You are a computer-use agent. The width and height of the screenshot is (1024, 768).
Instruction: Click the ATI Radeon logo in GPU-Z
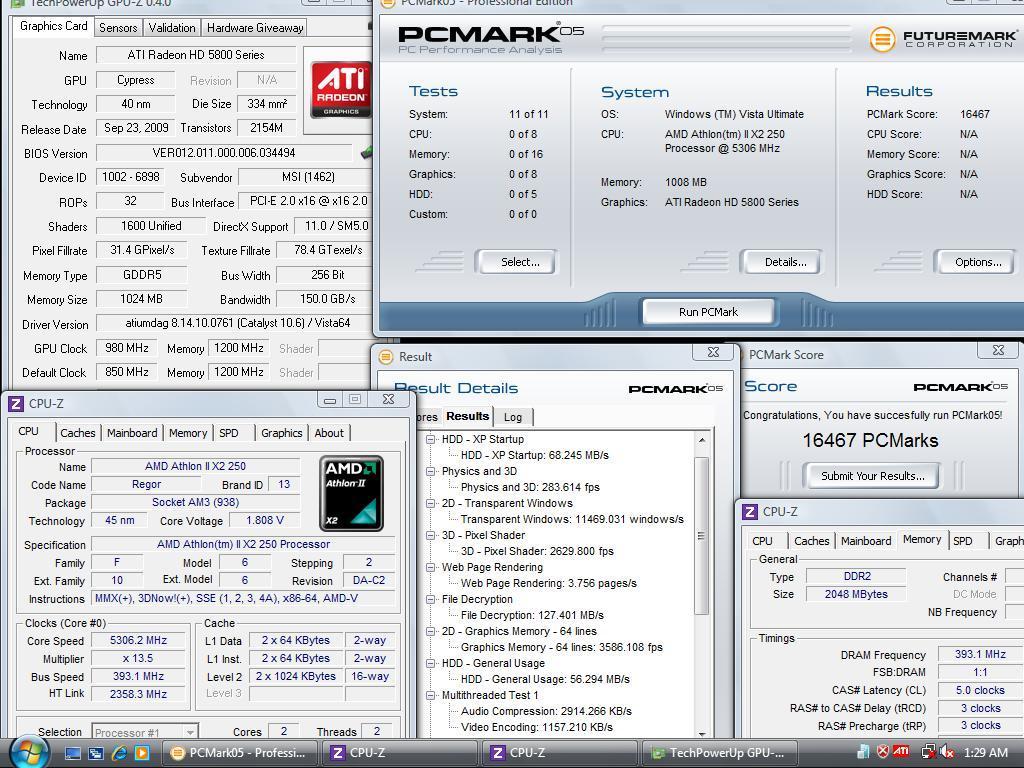tap(340, 89)
